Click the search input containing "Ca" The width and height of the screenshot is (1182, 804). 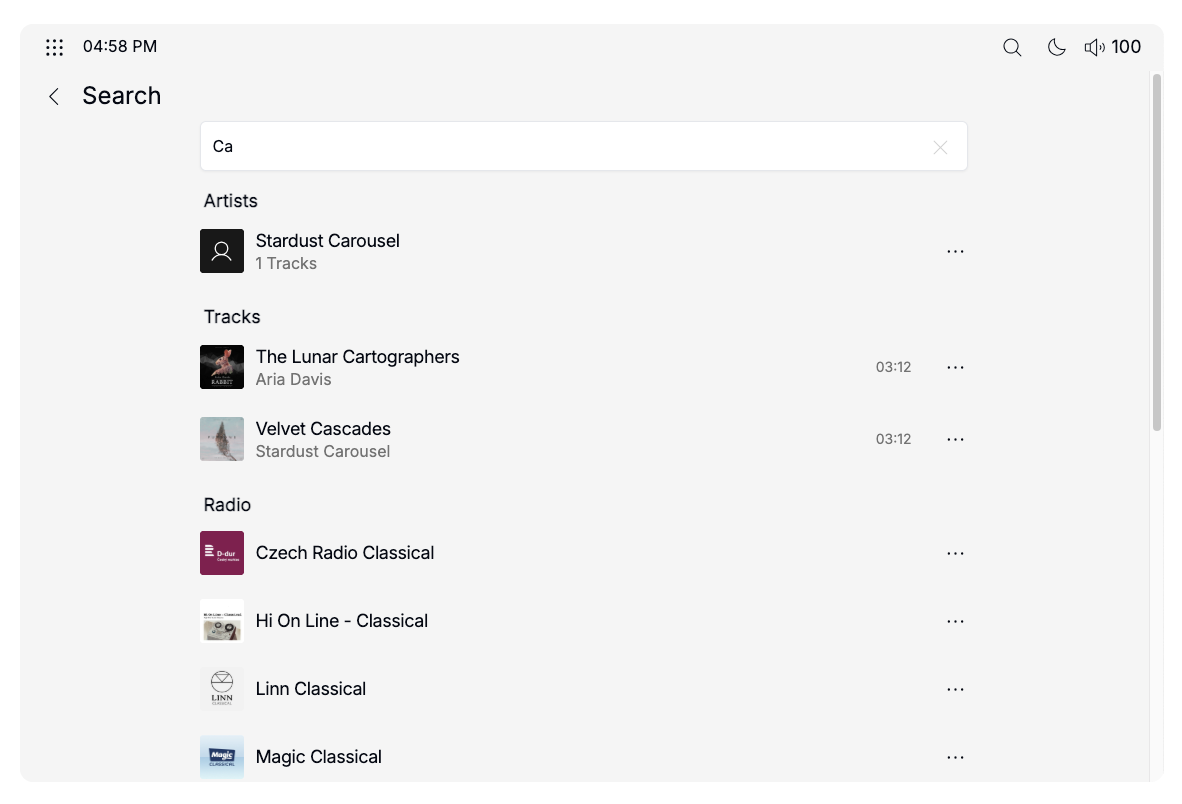[570, 147]
